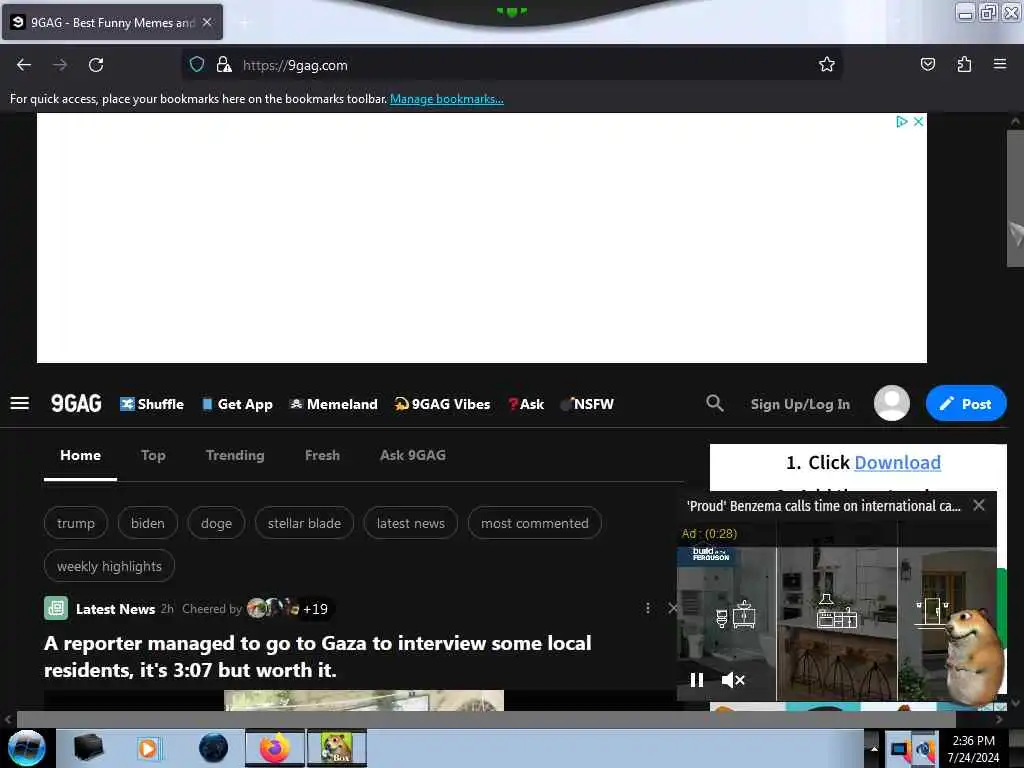Screen dimensions: 1024x768
Task: Open the dark globe taskbar icon
Action: pyautogui.click(x=213, y=748)
